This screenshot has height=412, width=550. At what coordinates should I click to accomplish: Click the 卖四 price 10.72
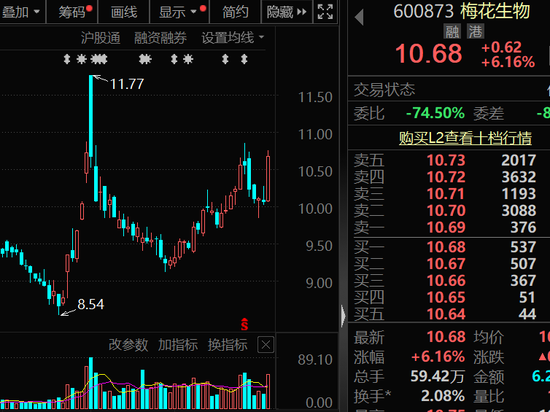tap(446, 177)
